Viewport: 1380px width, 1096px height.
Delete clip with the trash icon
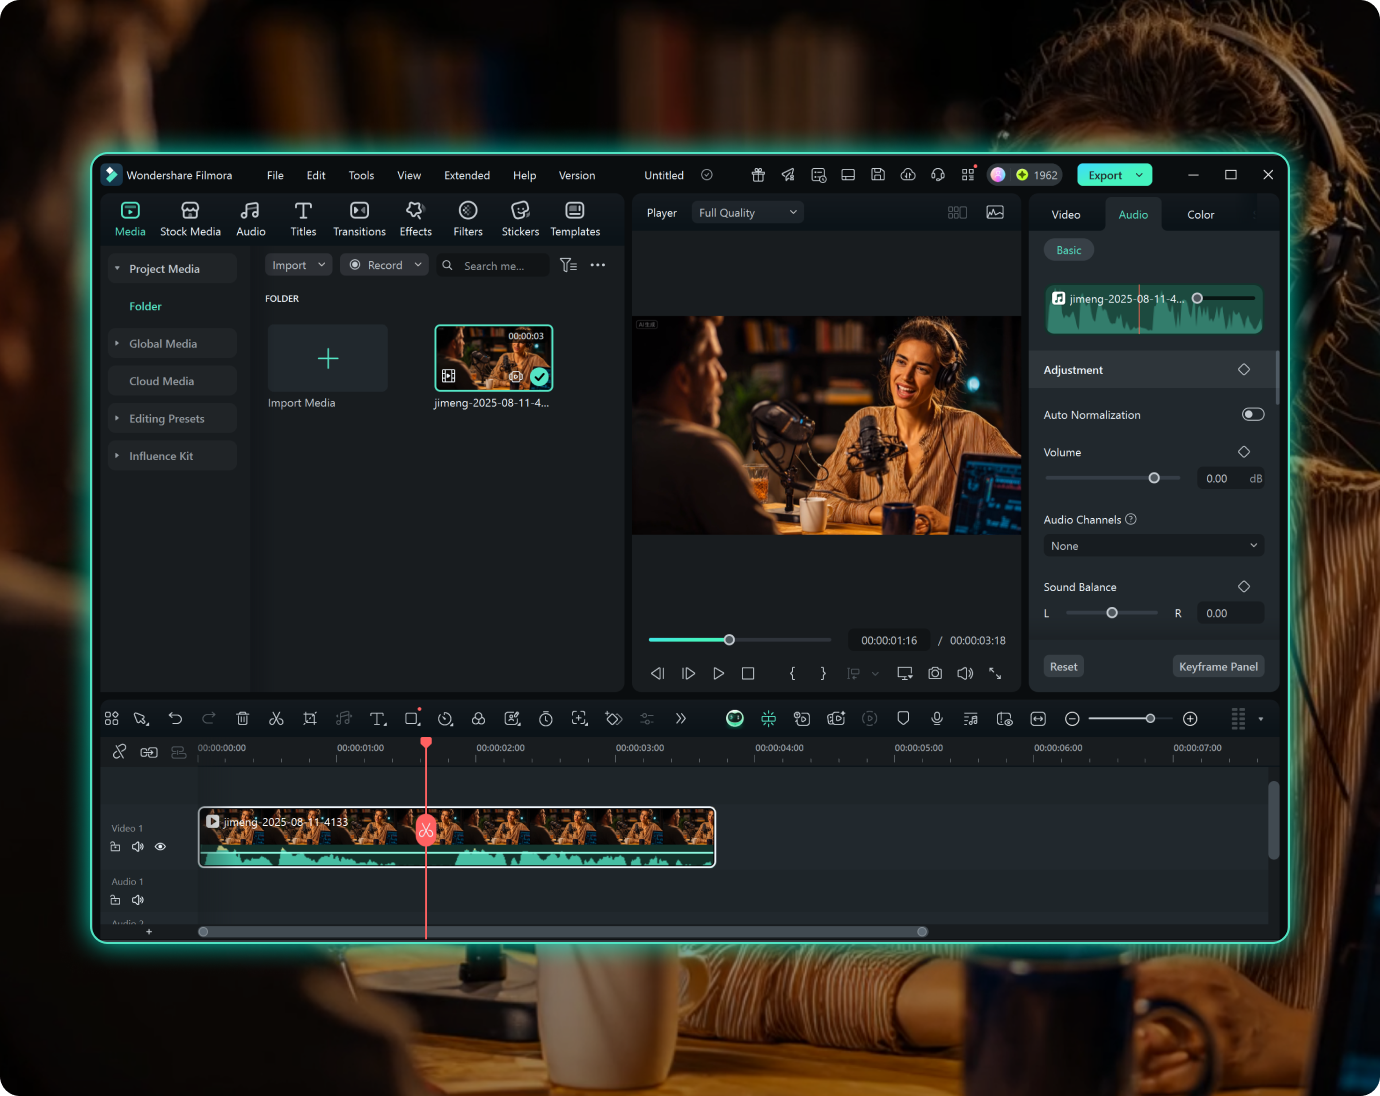click(x=242, y=718)
